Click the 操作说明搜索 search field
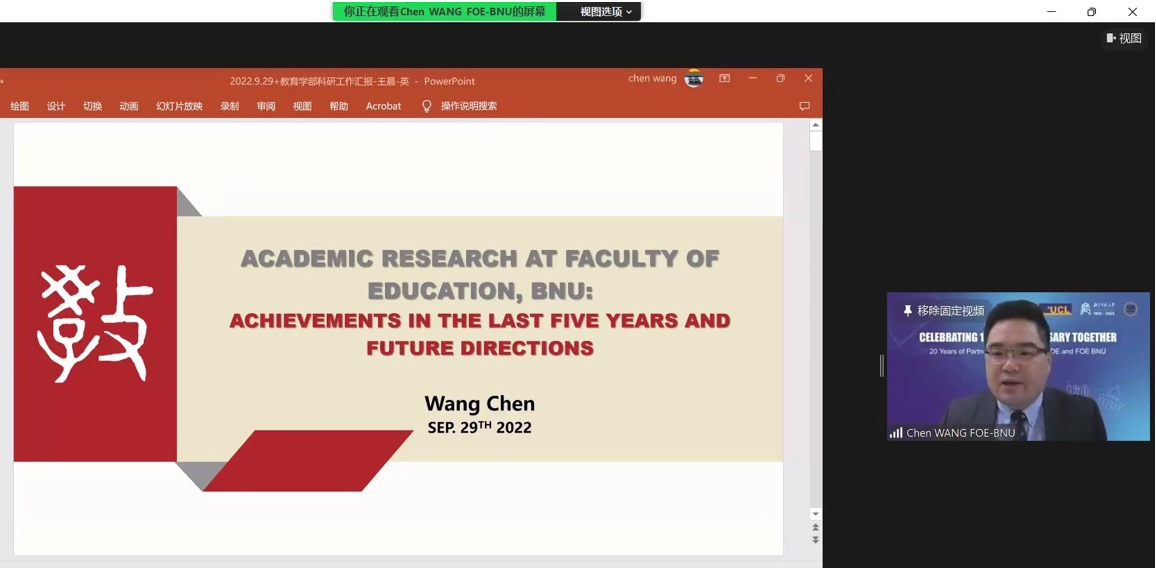The image size is (1156, 568). 469,106
